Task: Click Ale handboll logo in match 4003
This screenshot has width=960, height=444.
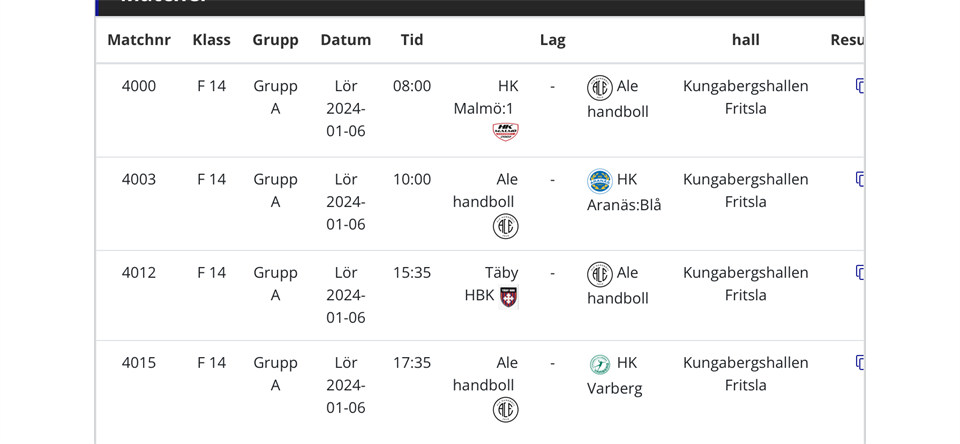Action: pyautogui.click(x=505, y=226)
